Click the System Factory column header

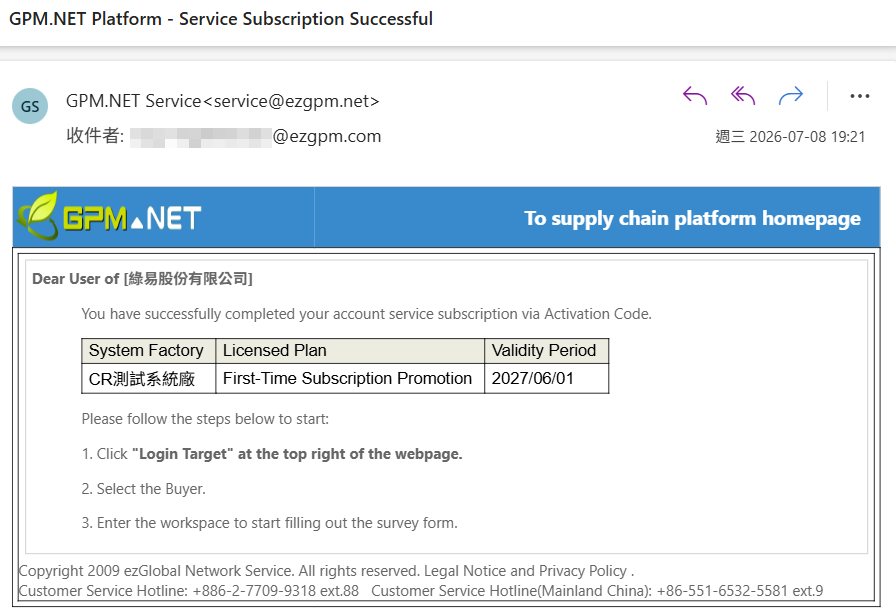tap(149, 350)
